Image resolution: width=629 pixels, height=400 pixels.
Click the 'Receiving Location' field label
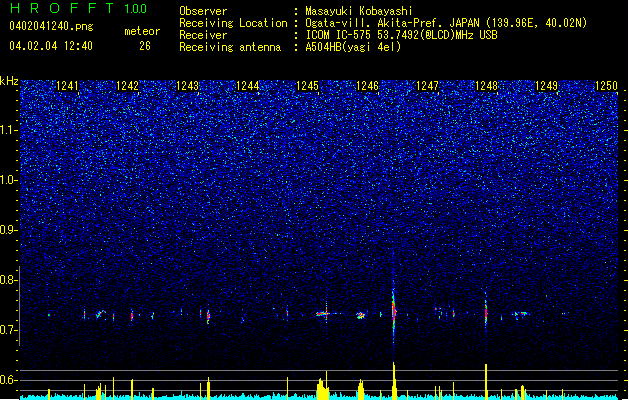[x=233, y=23]
